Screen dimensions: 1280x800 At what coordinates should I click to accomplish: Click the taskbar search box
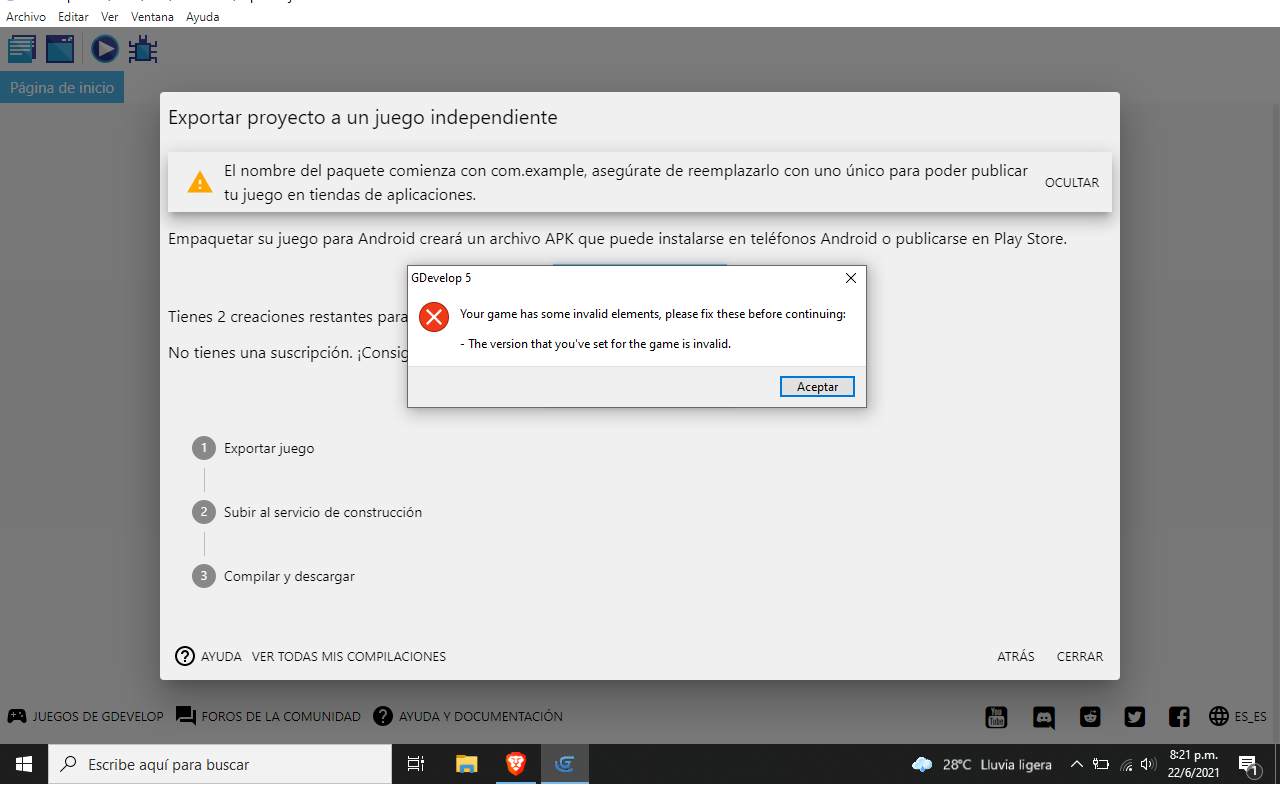click(220, 764)
